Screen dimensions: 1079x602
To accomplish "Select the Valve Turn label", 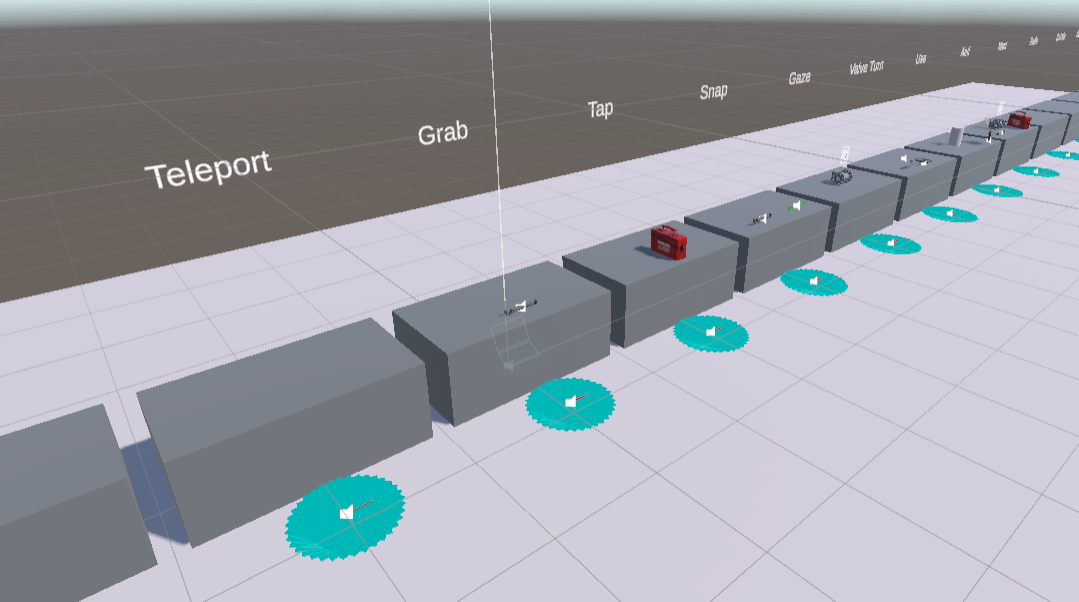I will (x=866, y=68).
